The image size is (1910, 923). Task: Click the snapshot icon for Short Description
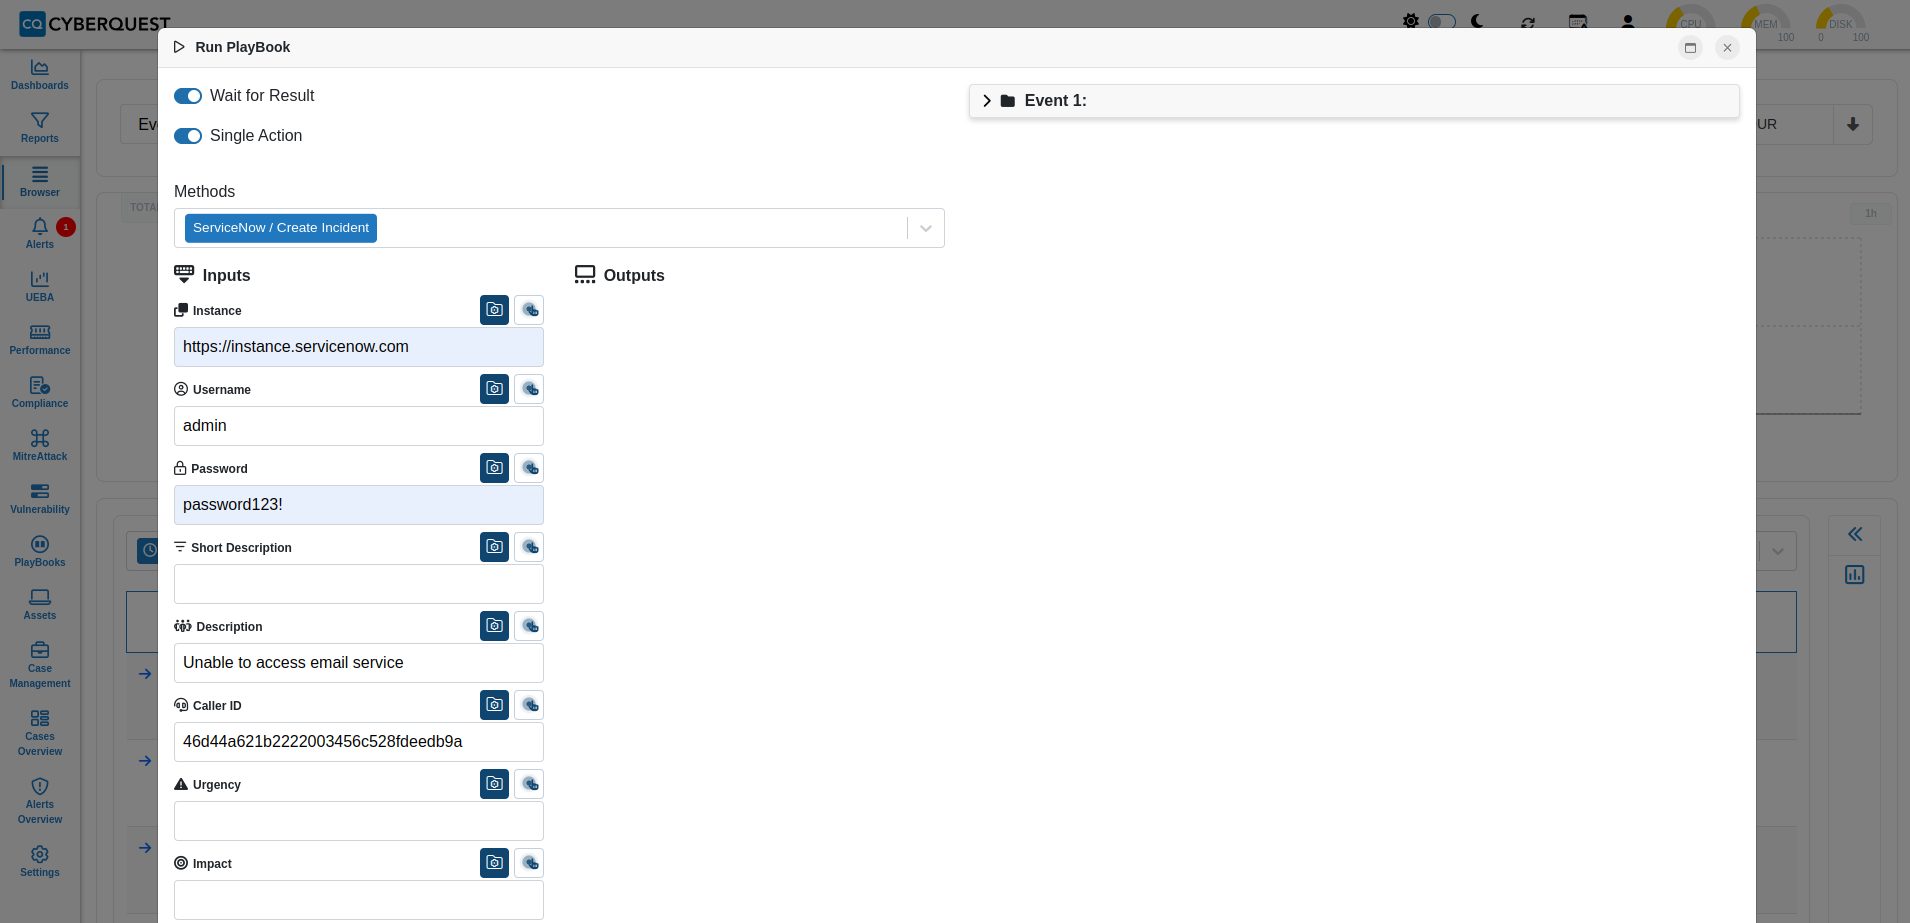[x=494, y=547]
